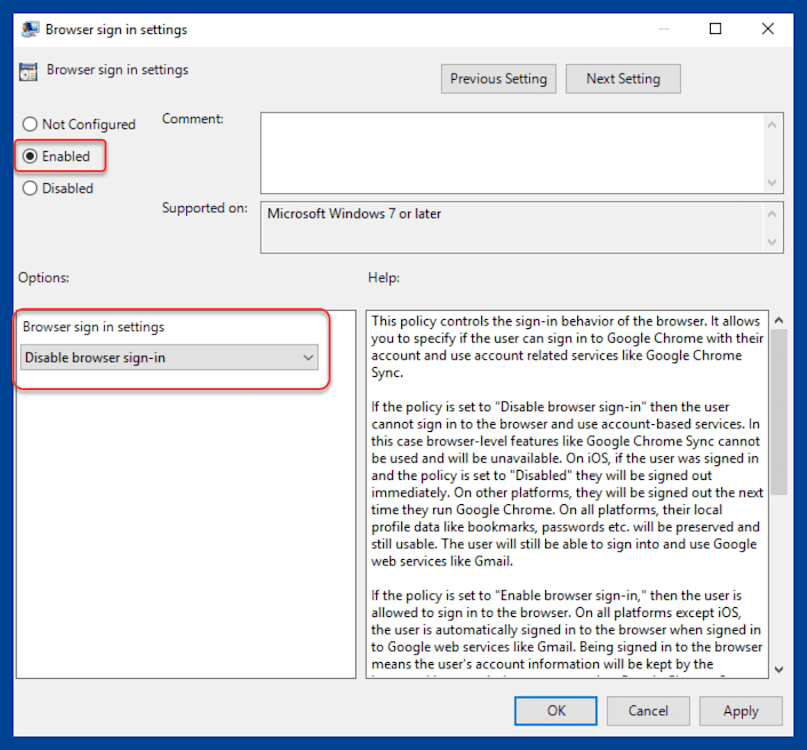Click the Supported on box scroll-down arrow
Image resolution: width=807 pixels, height=750 pixels.
(x=772, y=243)
